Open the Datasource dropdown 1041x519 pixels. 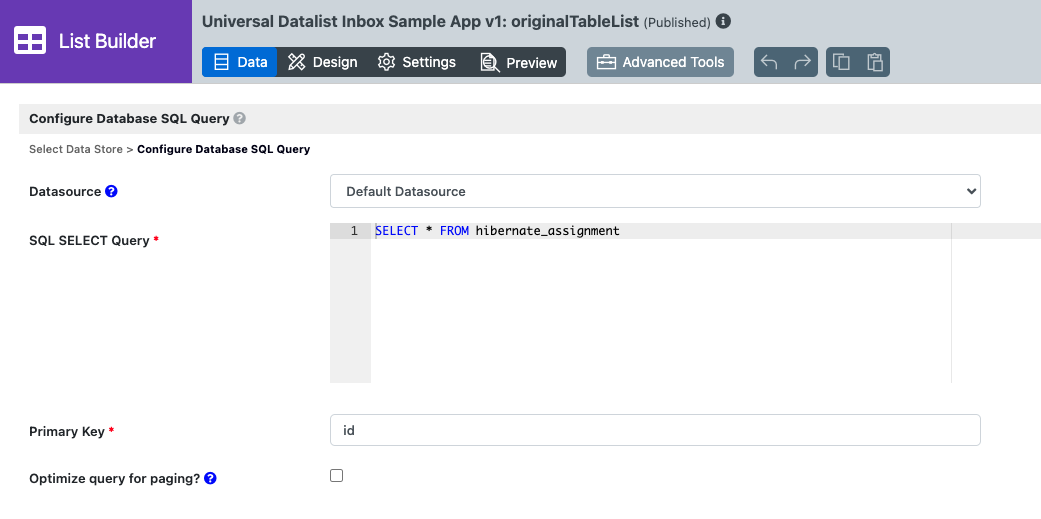(x=655, y=191)
